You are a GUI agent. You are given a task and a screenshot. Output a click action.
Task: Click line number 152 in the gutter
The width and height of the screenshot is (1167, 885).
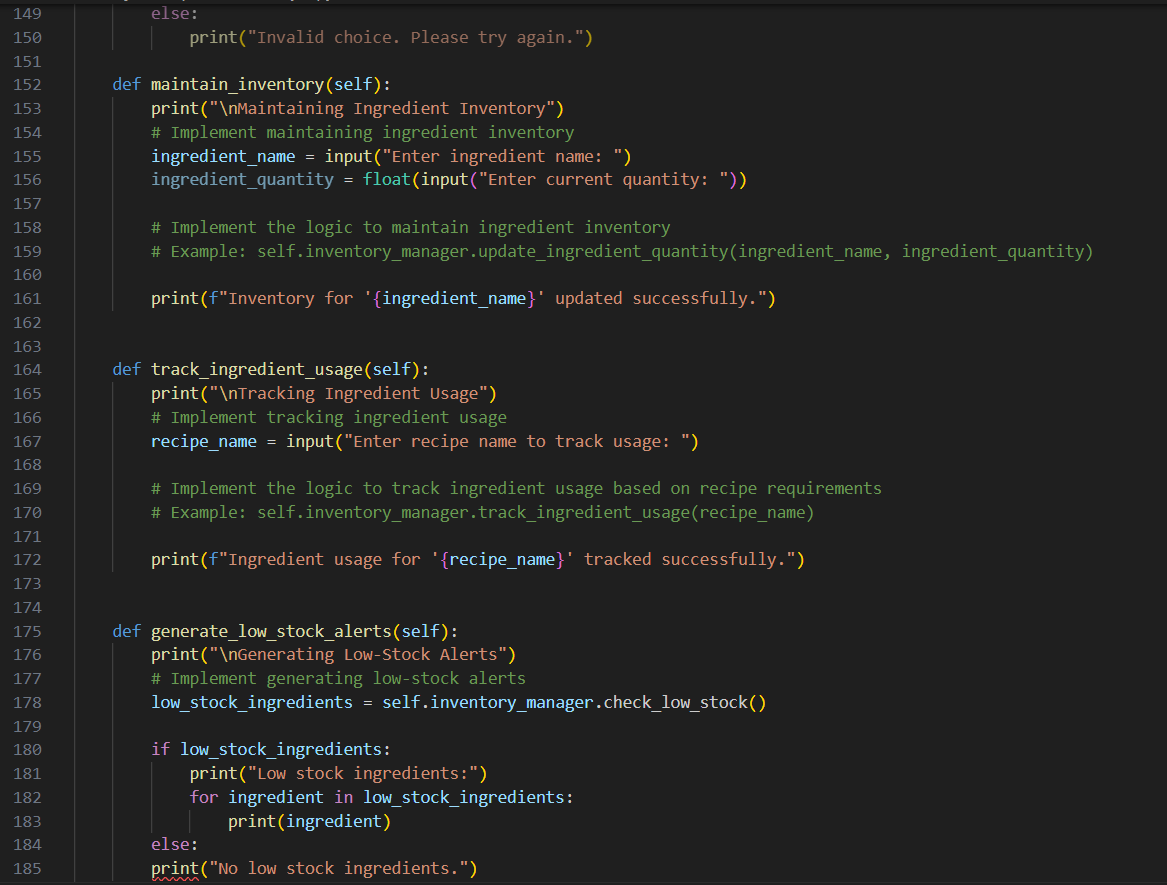pyautogui.click(x=27, y=85)
